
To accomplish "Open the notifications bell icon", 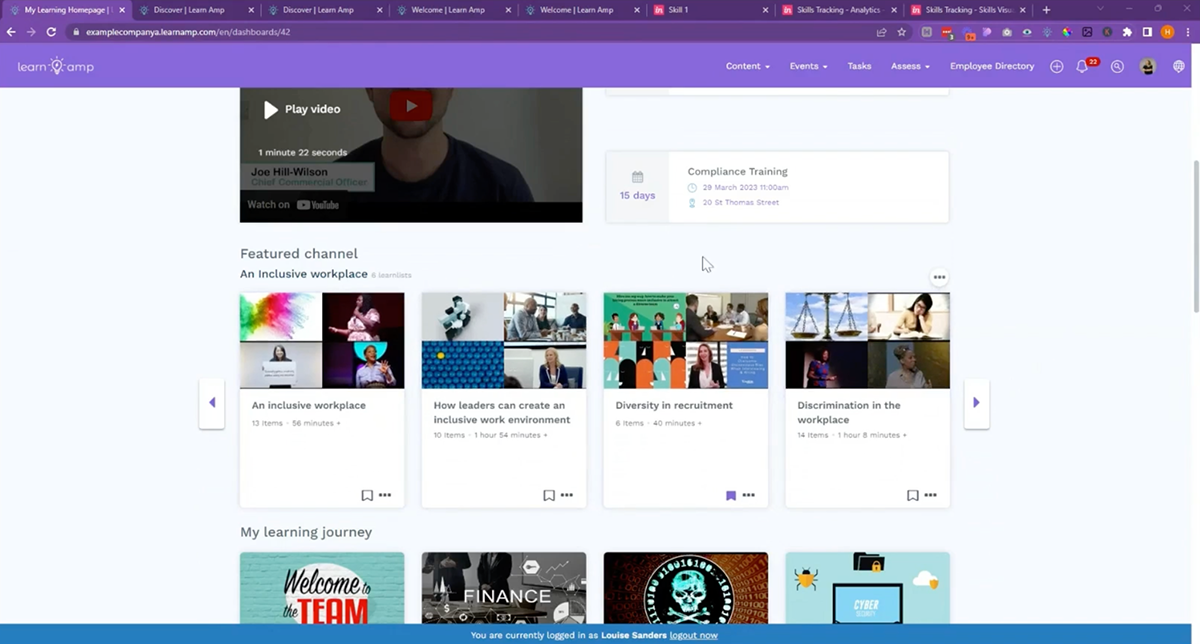I will (1082, 67).
